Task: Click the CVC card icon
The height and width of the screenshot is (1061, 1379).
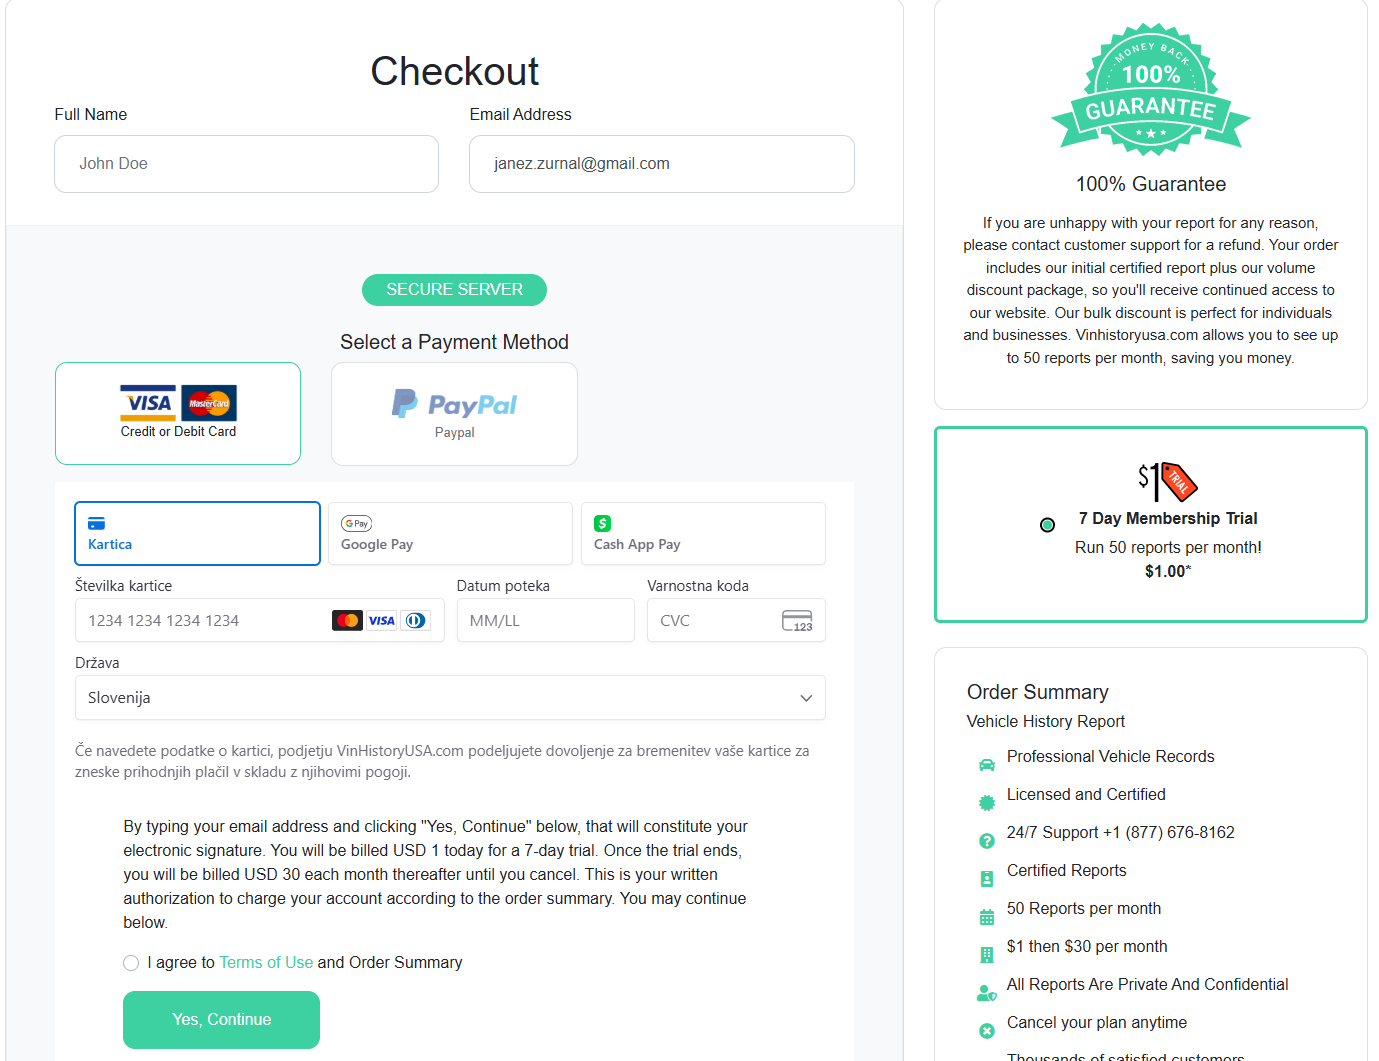Action: (x=797, y=621)
